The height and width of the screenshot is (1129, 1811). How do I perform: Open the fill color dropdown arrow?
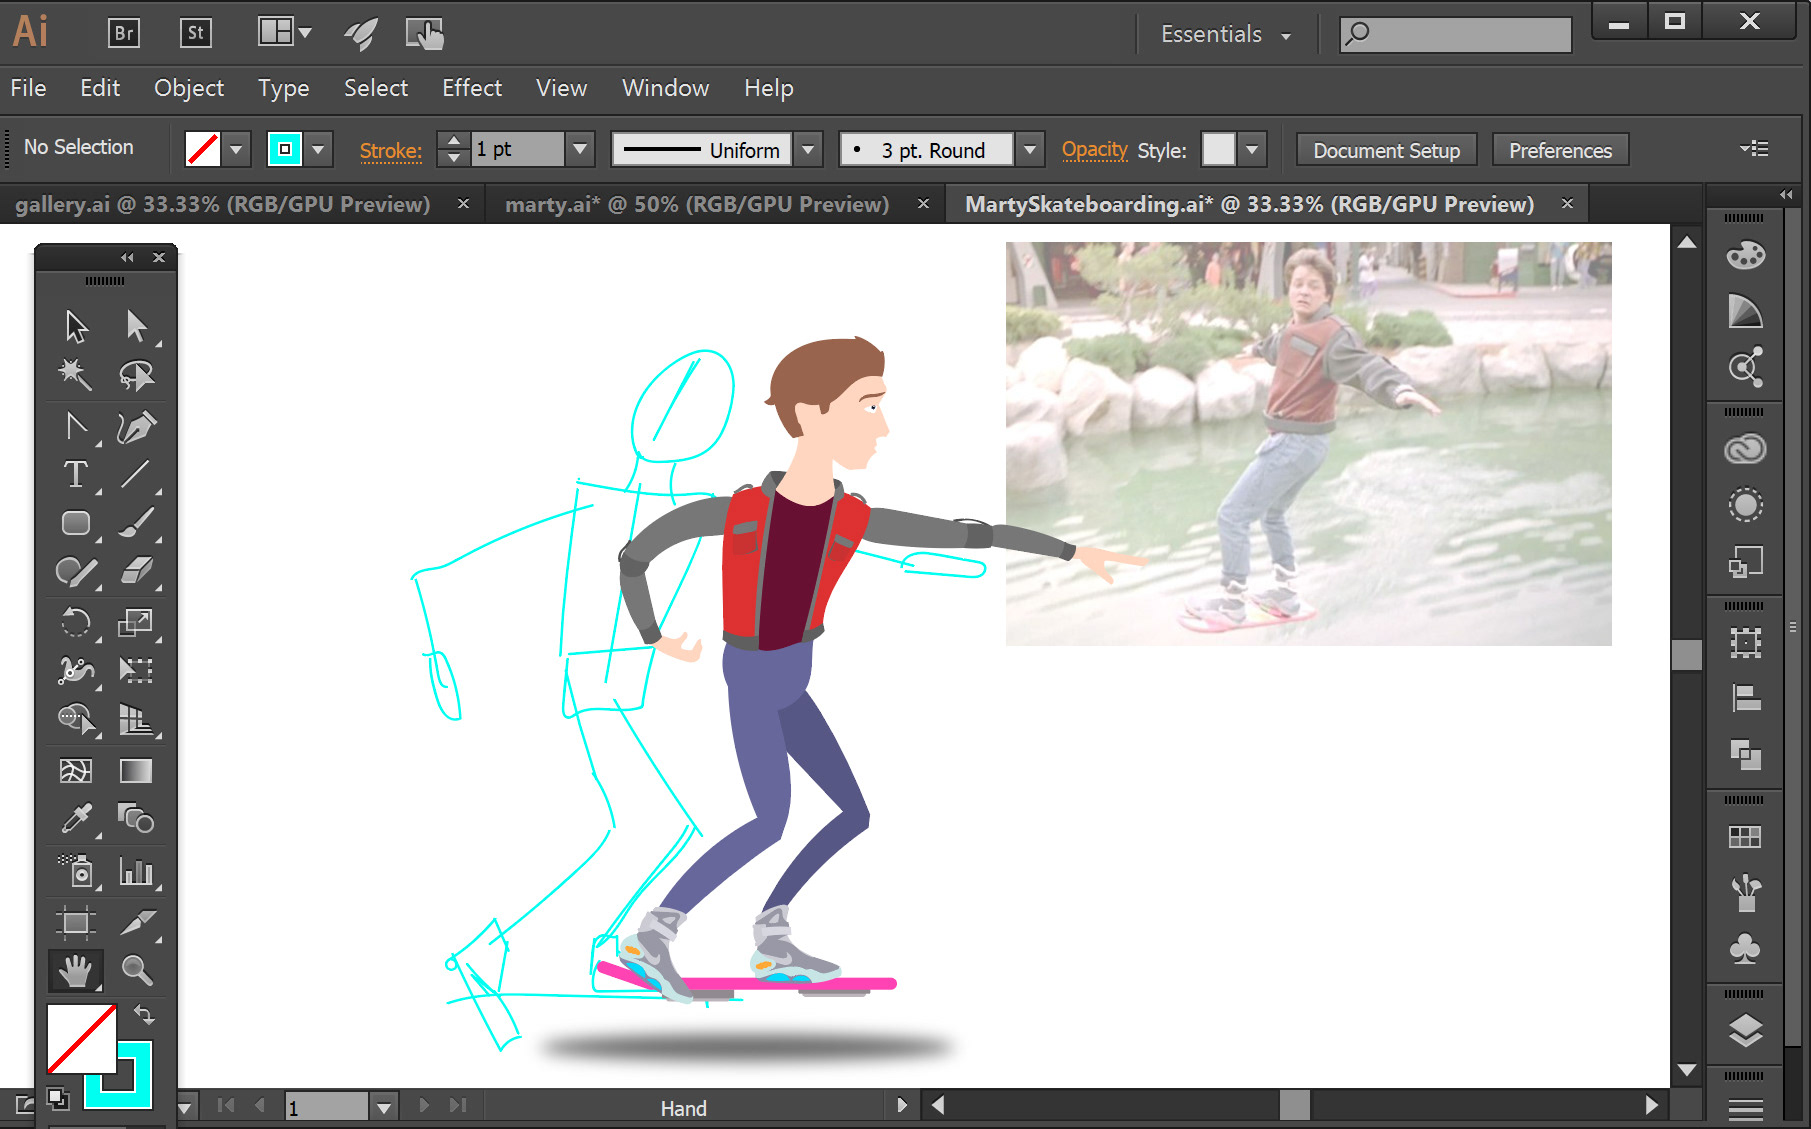click(x=236, y=150)
